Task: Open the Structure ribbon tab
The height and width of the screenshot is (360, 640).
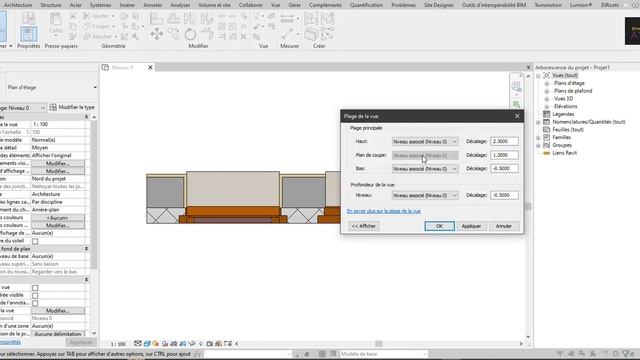Action: point(51,5)
